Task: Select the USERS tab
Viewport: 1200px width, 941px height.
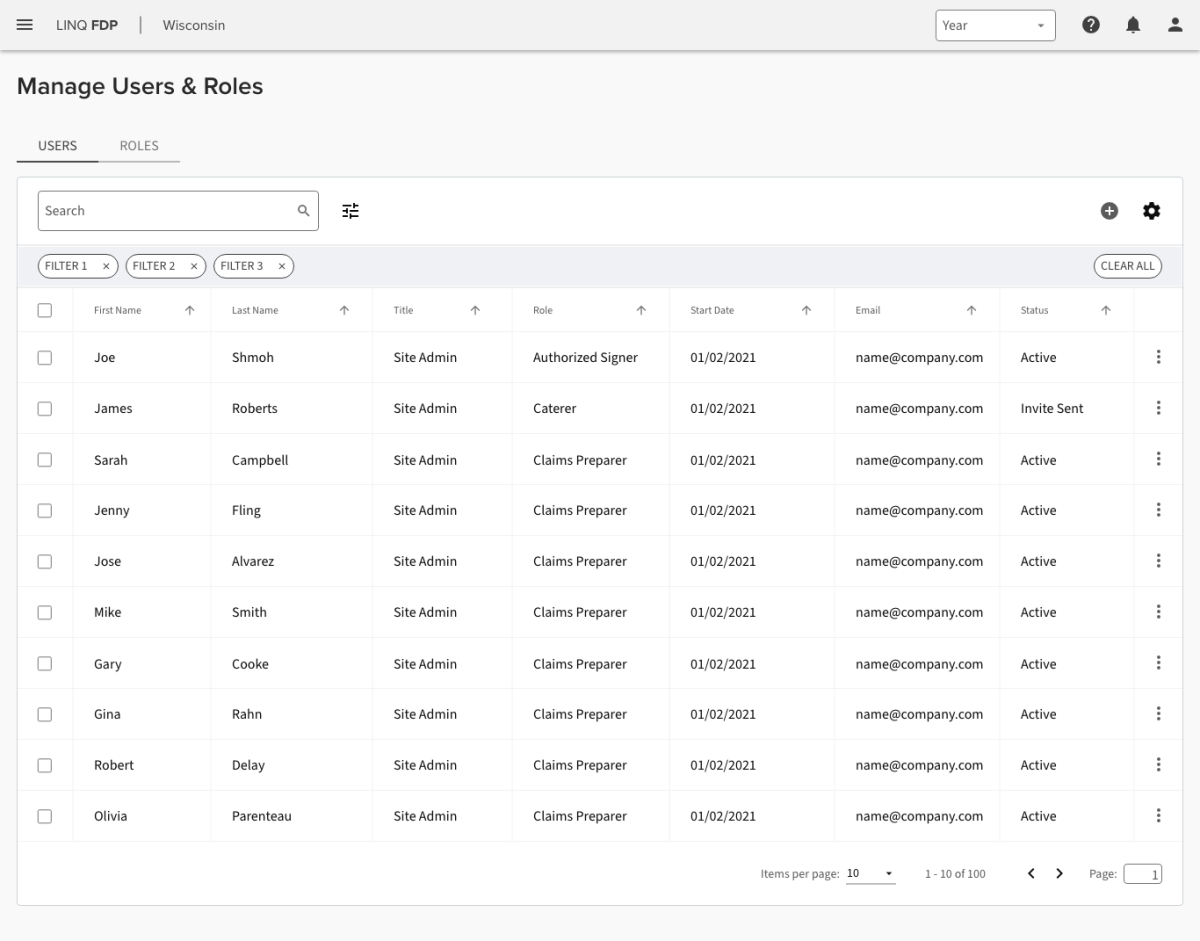Action: click(x=57, y=146)
